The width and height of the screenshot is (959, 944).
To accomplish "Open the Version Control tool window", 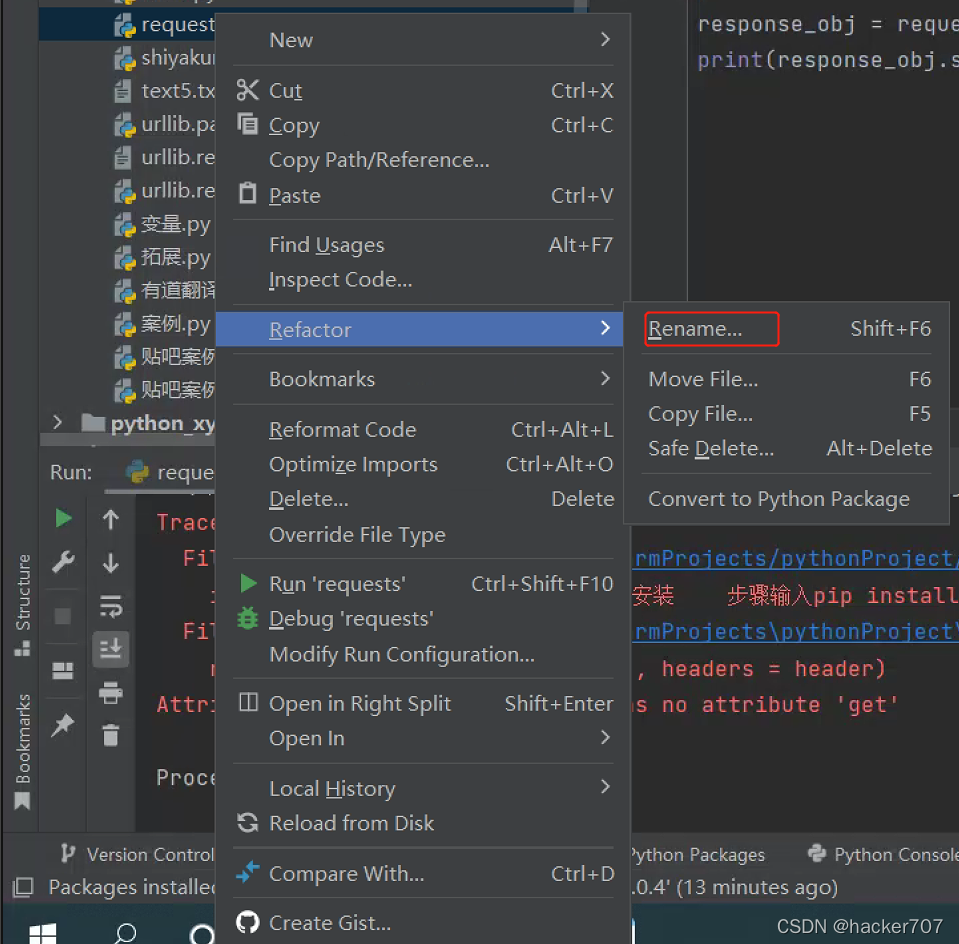I will click(x=138, y=854).
